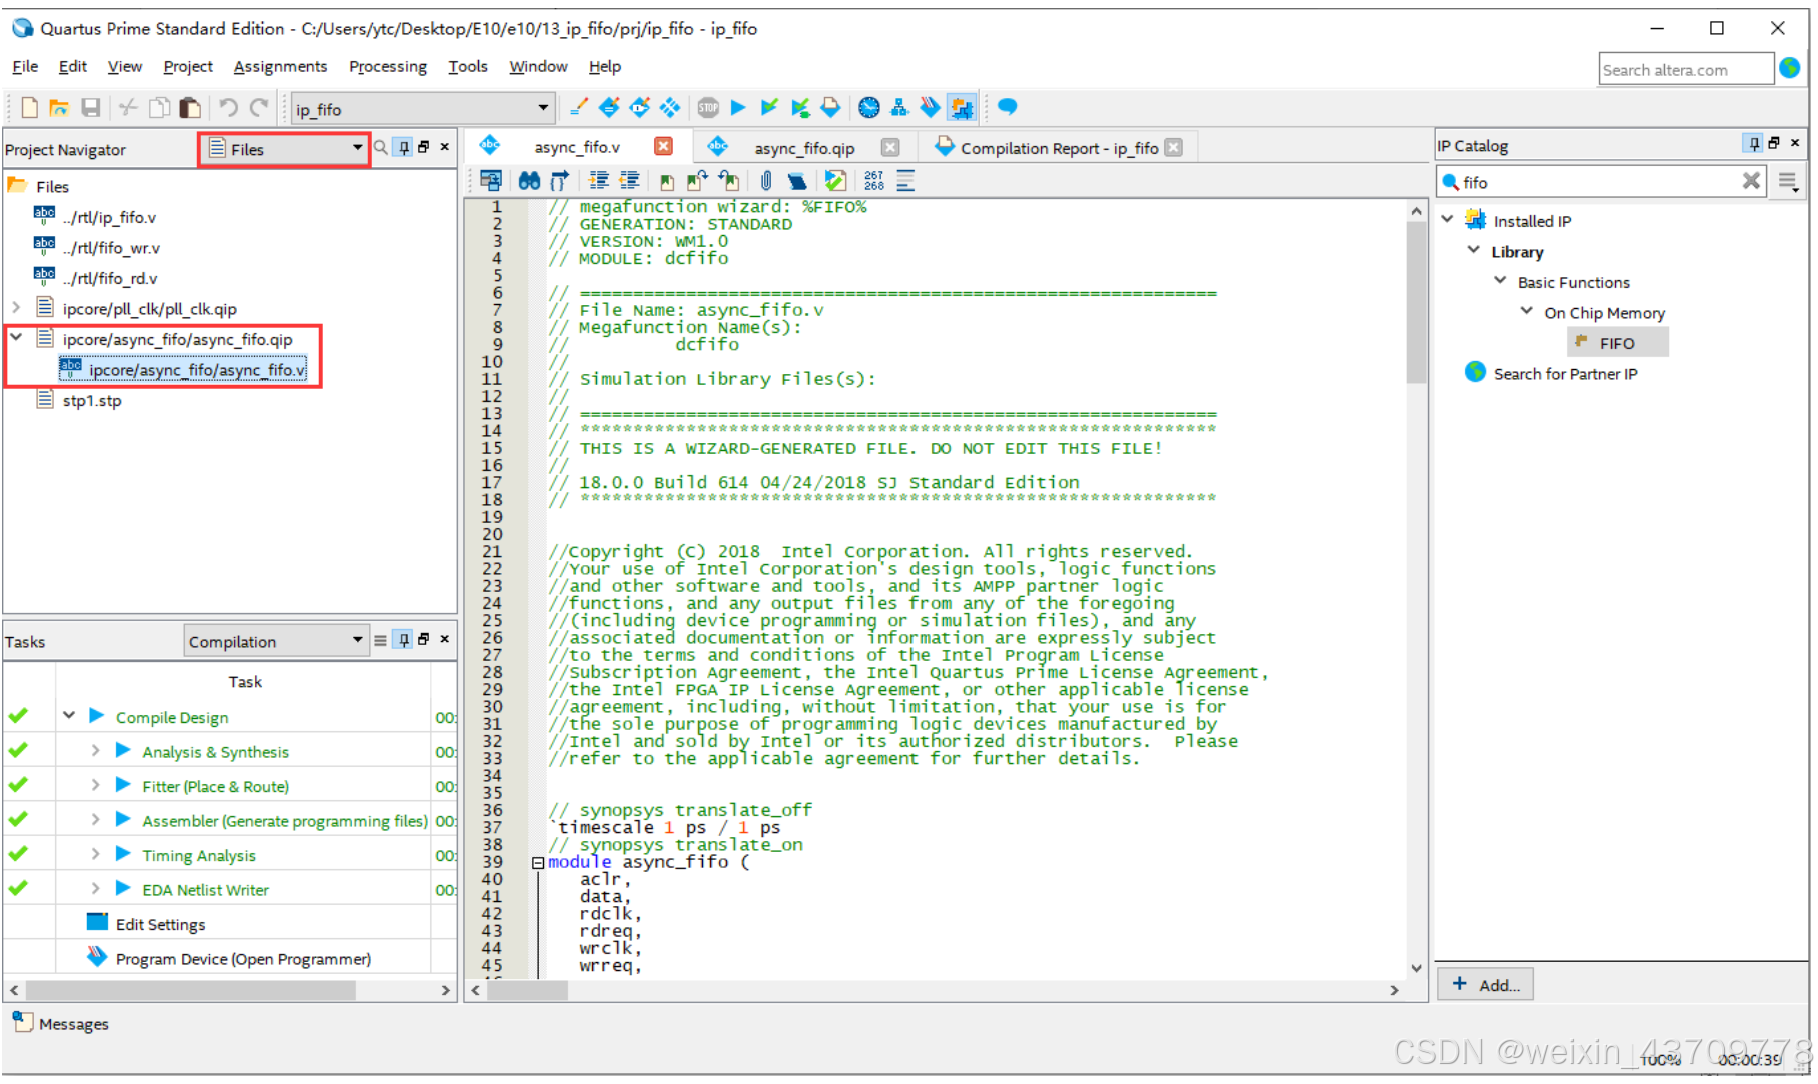Image resolution: width=1818 pixels, height=1084 pixels.
Task: Expand ipcore/pll_clk/pll_clk.qip tree node
Action: coord(16,308)
